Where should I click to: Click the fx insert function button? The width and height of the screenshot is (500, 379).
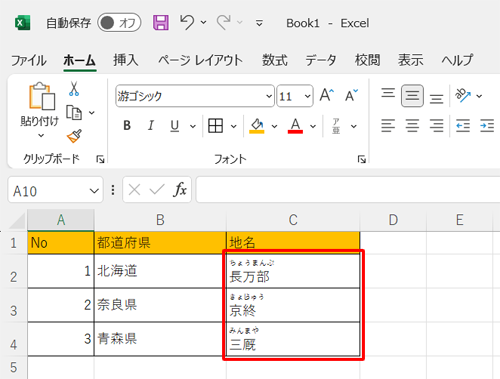click(180, 190)
